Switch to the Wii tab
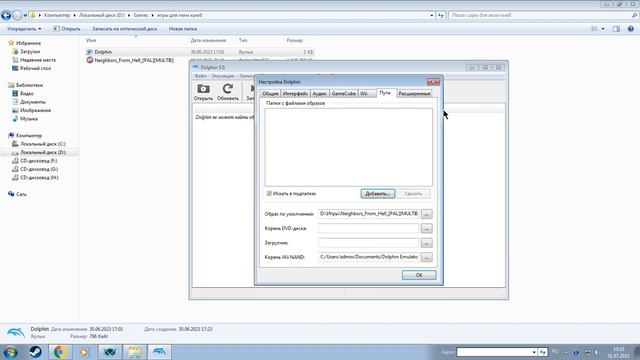This screenshot has width=640, height=360. point(366,93)
